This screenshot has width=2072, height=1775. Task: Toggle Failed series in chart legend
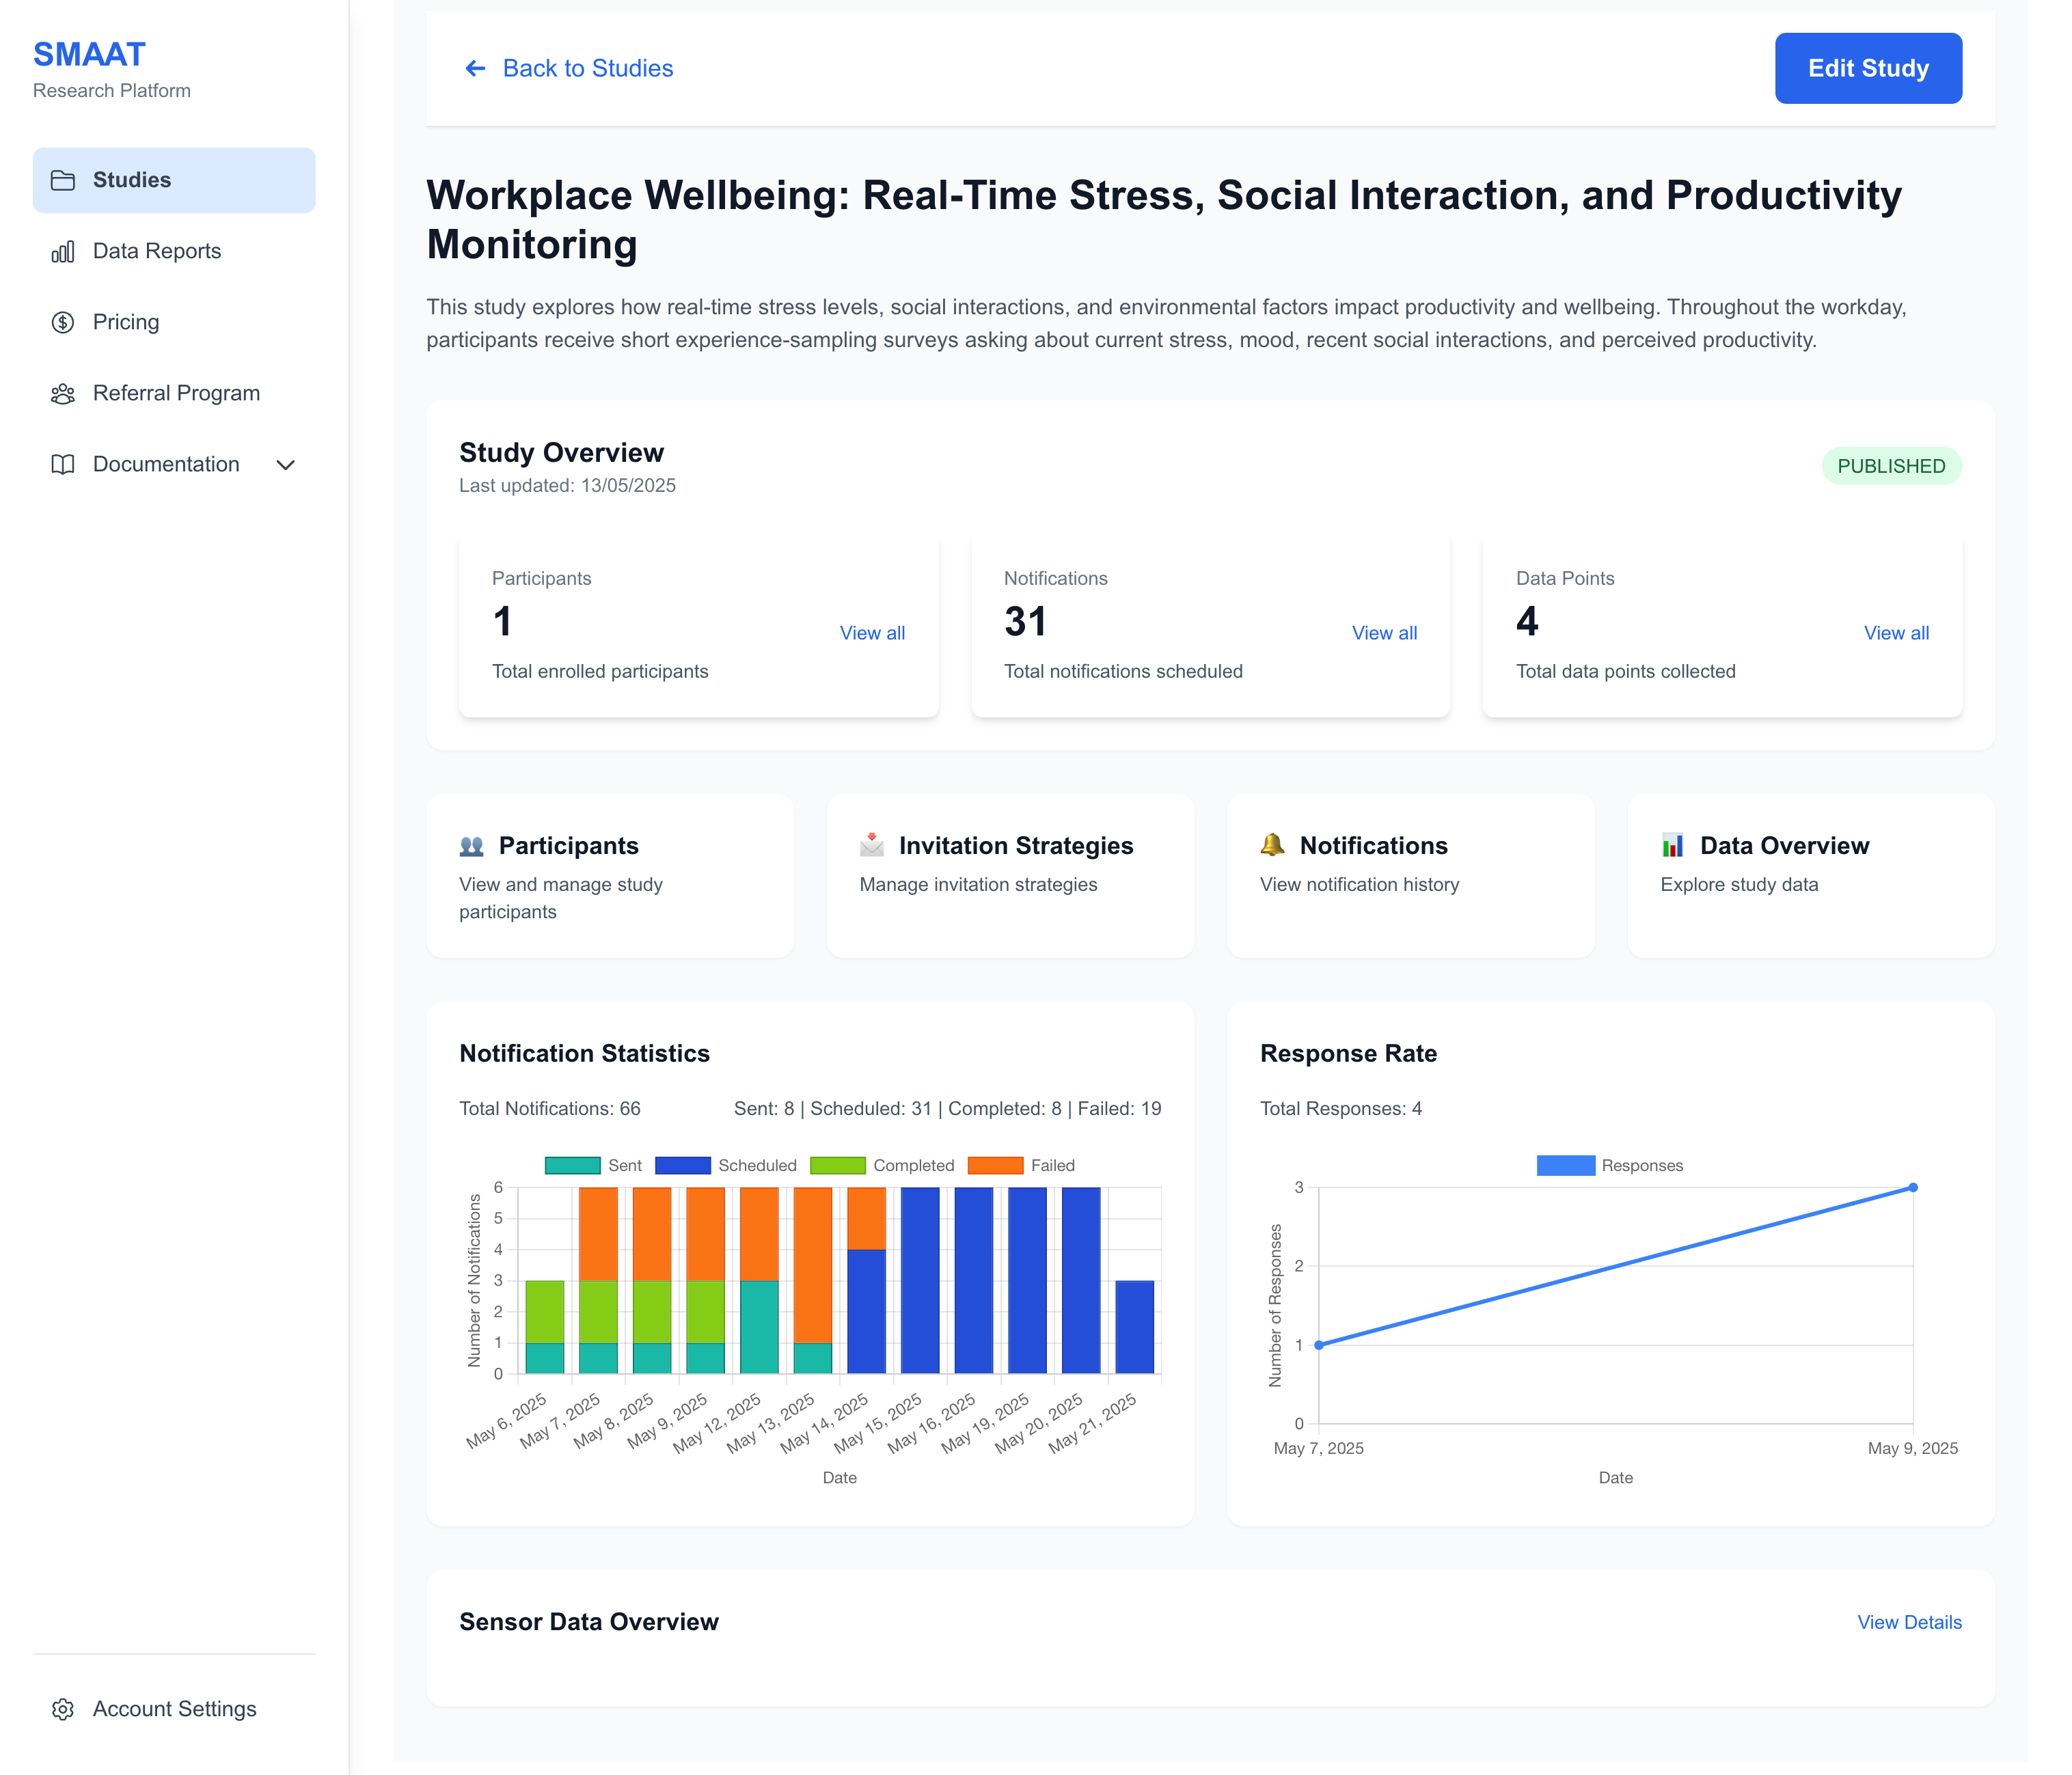coord(1052,1165)
